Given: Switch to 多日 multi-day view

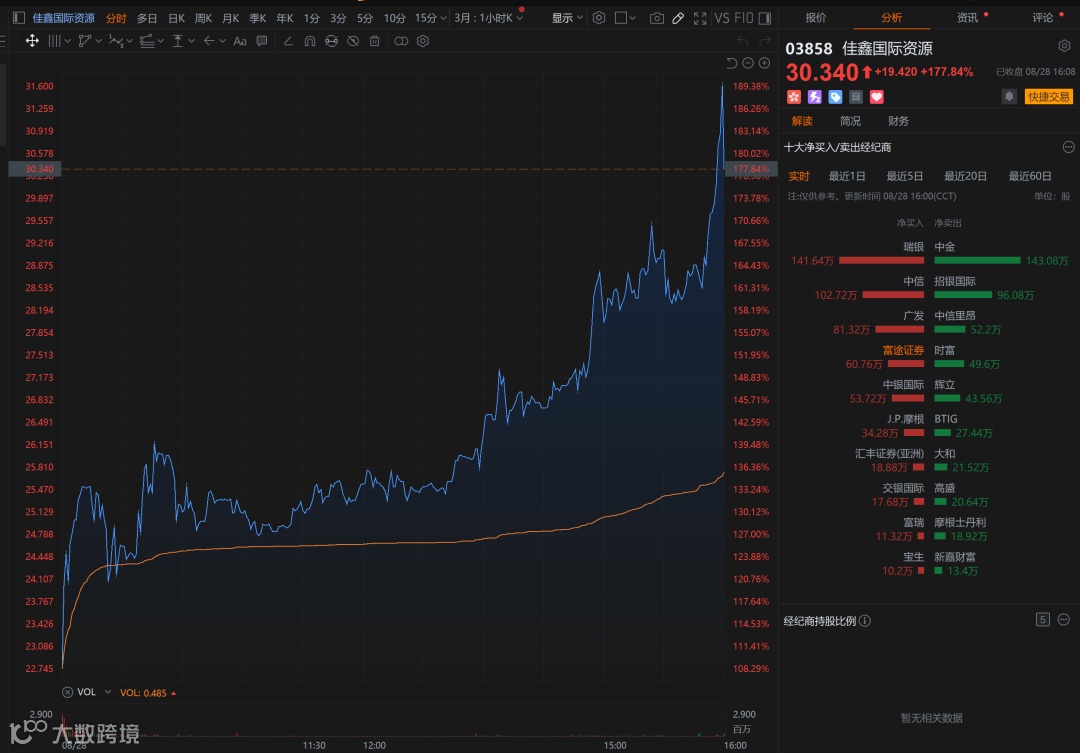Looking at the screenshot, I should click(x=147, y=18).
